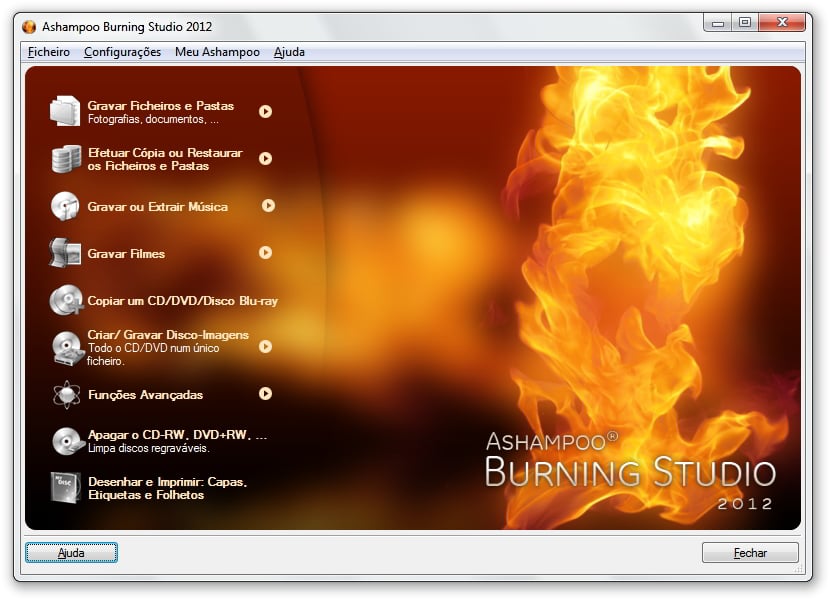Click 'Todo o CD/DVD num único ficheiro.' subtitle
The height and width of the screenshot is (601, 830).
[153, 354]
